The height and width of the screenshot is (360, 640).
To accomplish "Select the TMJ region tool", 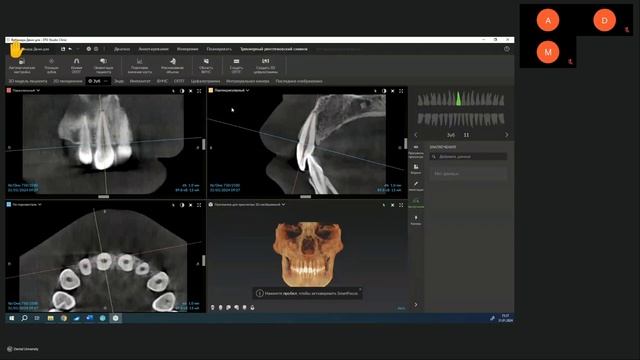I will coord(206,65).
